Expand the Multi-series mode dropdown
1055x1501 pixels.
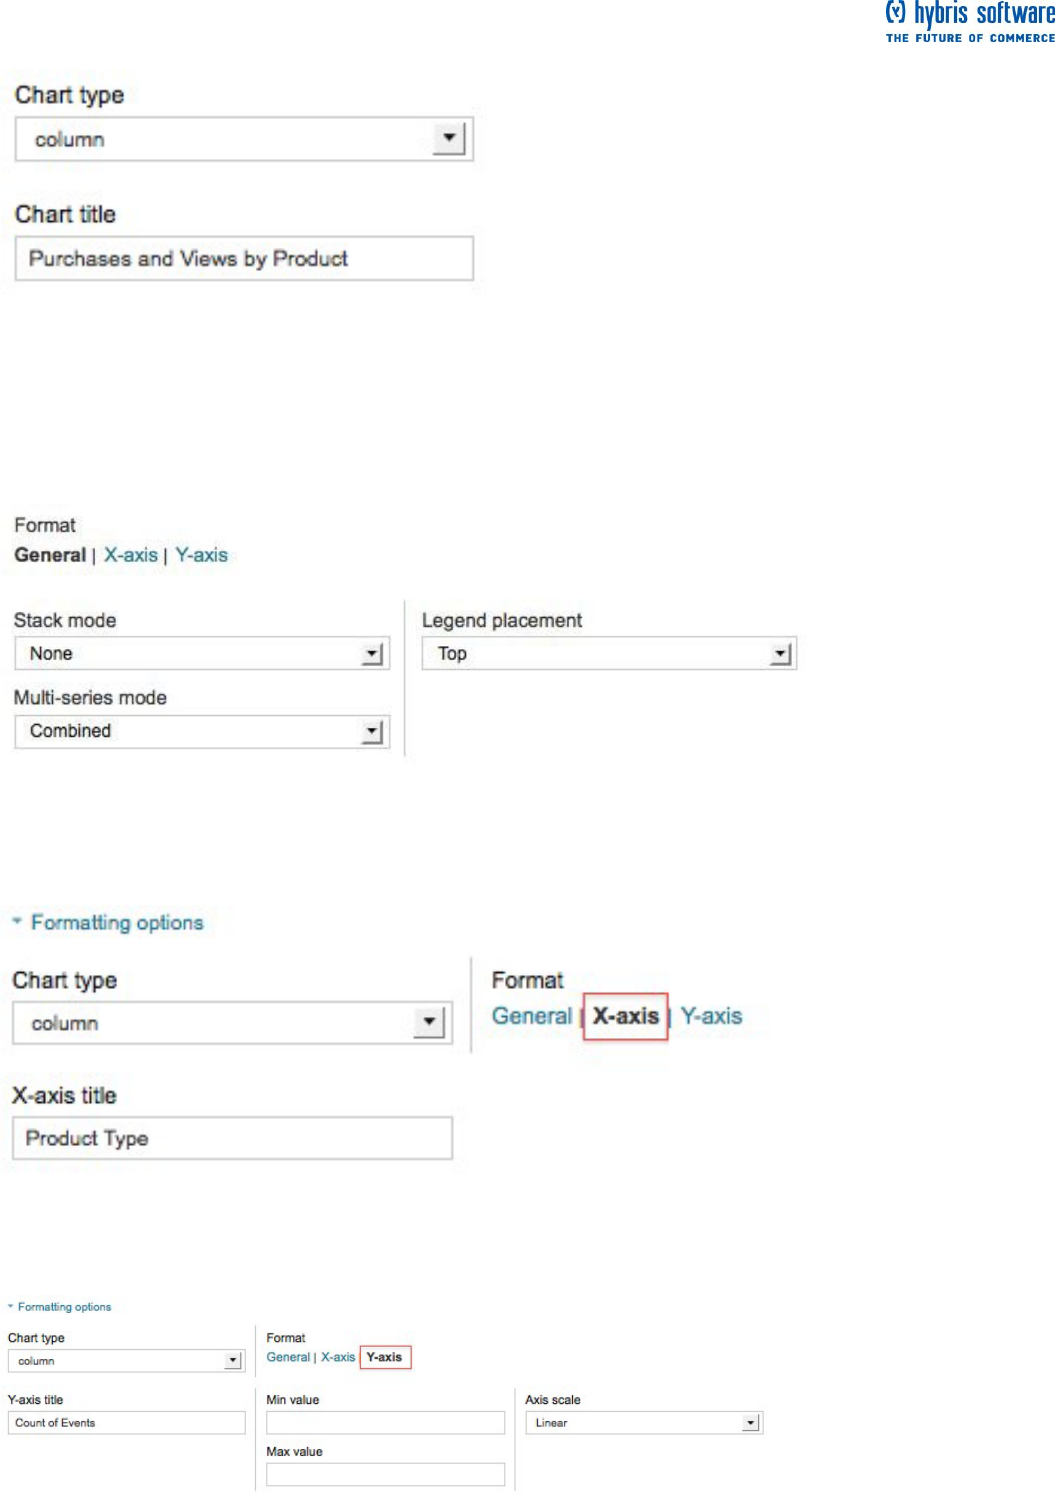pyautogui.click(x=202, y=732)
